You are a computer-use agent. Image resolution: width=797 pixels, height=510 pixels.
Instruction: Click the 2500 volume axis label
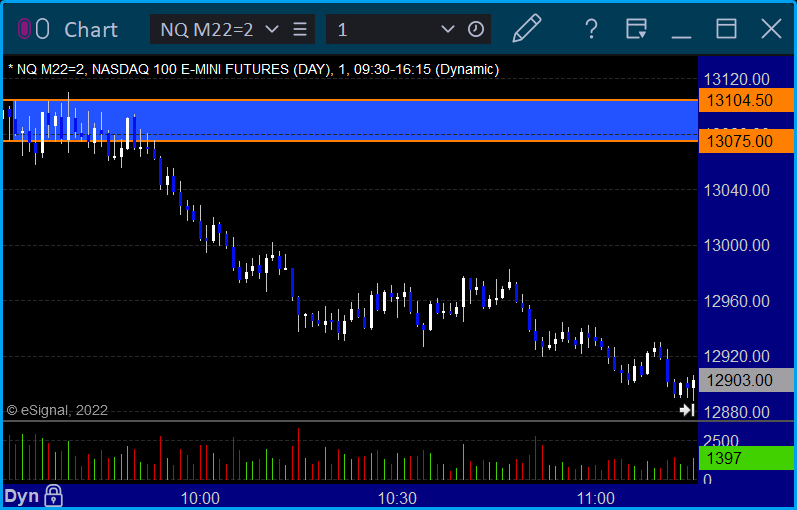click(721, 440)
